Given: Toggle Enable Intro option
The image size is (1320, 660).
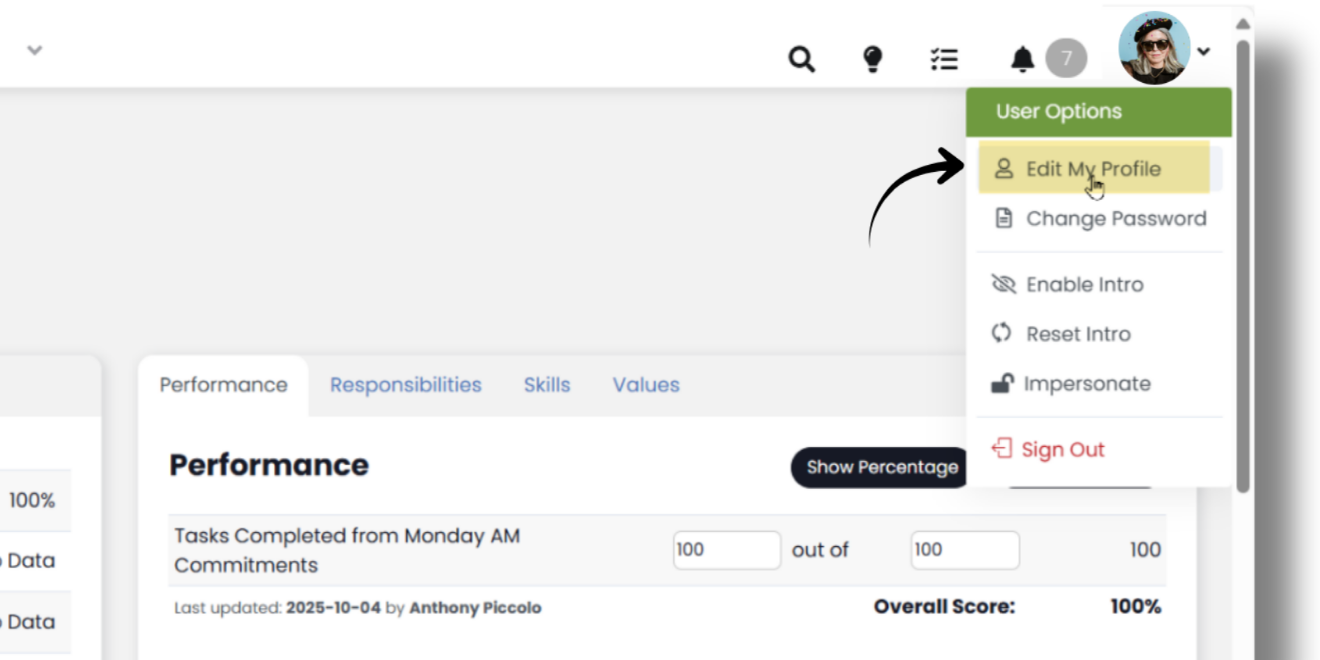Looking at the screenshot, I should [x=1084, y=285].
